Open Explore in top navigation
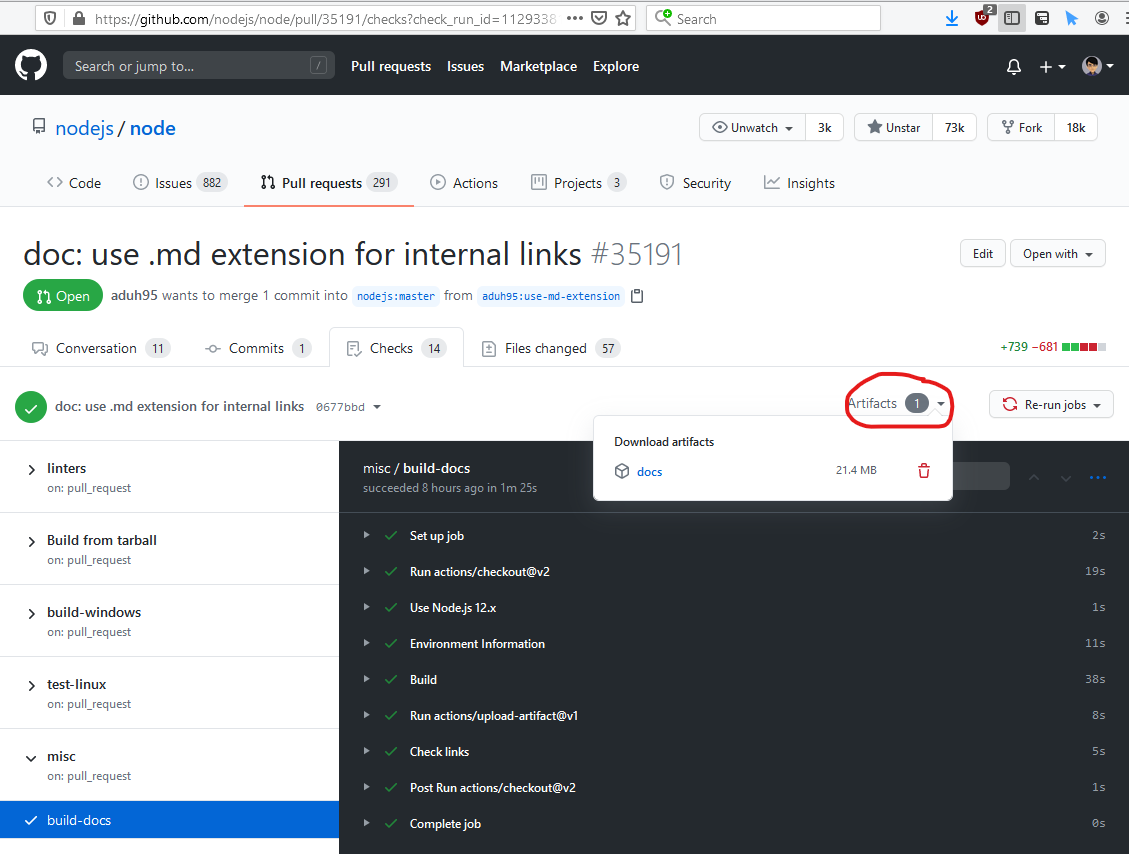Screen dimensions: 1129x854 tap(616, 66)
